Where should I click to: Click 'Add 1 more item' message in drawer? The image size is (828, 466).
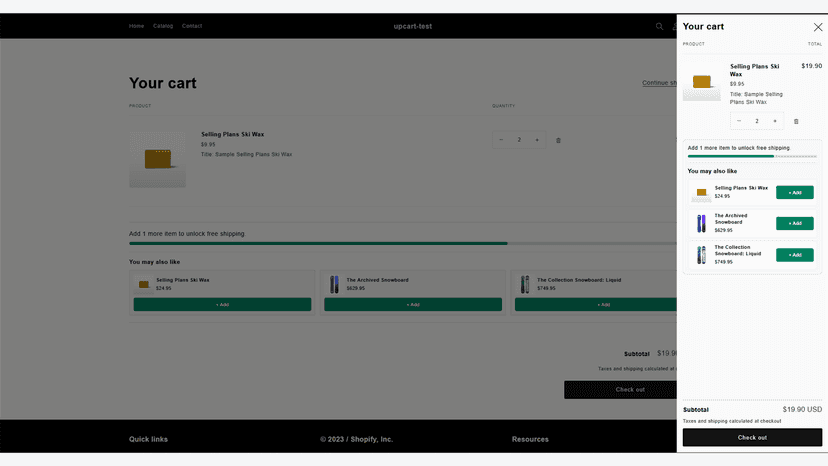pos(738,148)
